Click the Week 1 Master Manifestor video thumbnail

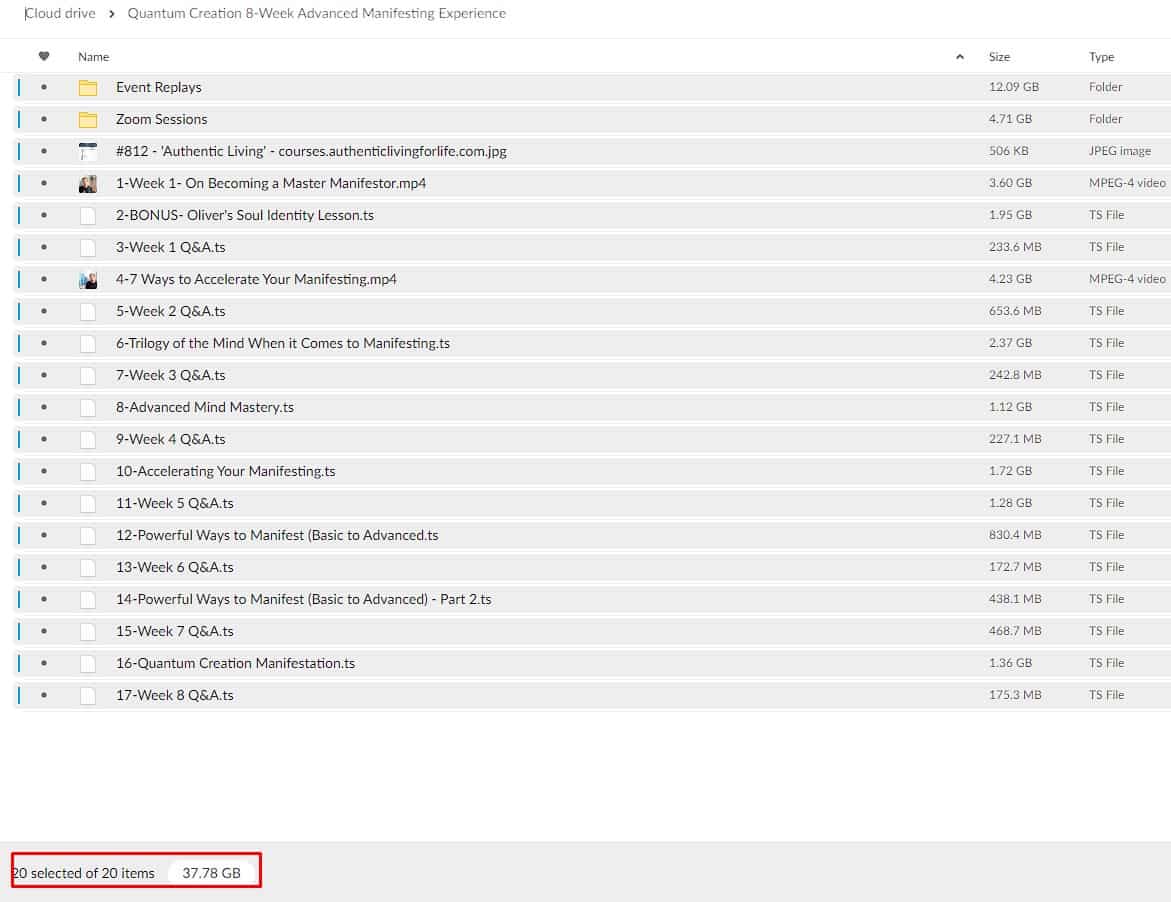coord(88,184)
